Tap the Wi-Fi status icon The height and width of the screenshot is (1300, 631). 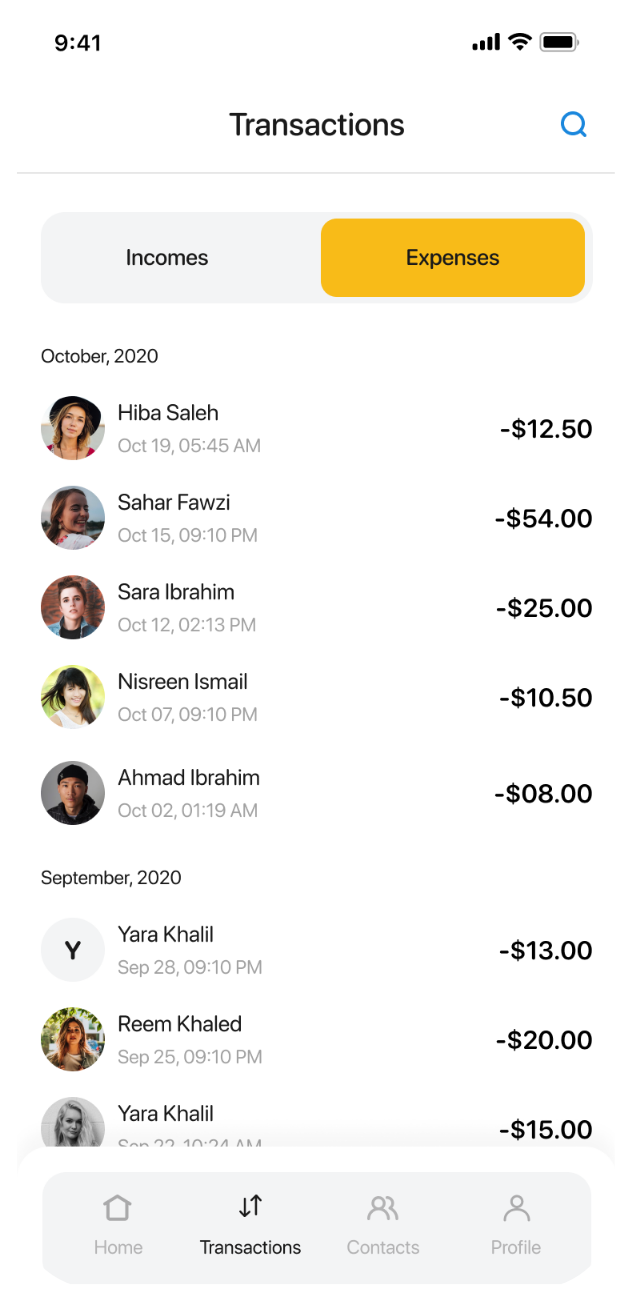519,42
